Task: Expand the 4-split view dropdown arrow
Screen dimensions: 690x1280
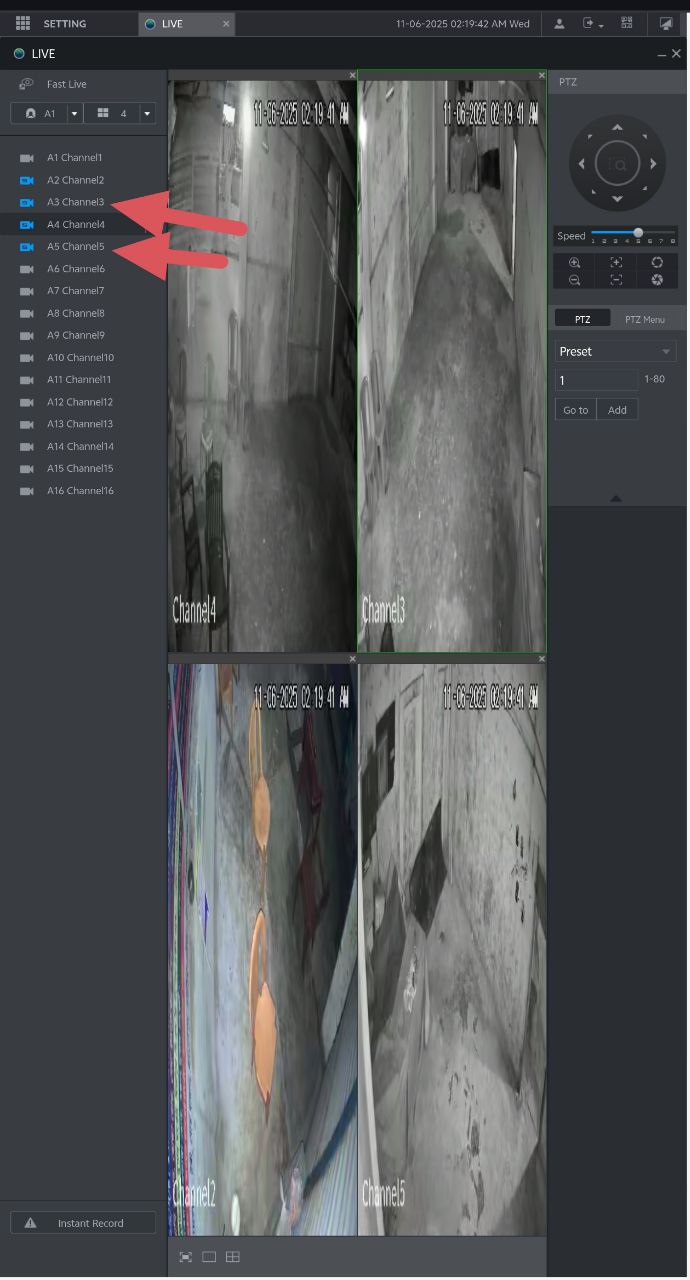Action: point(147,114)
